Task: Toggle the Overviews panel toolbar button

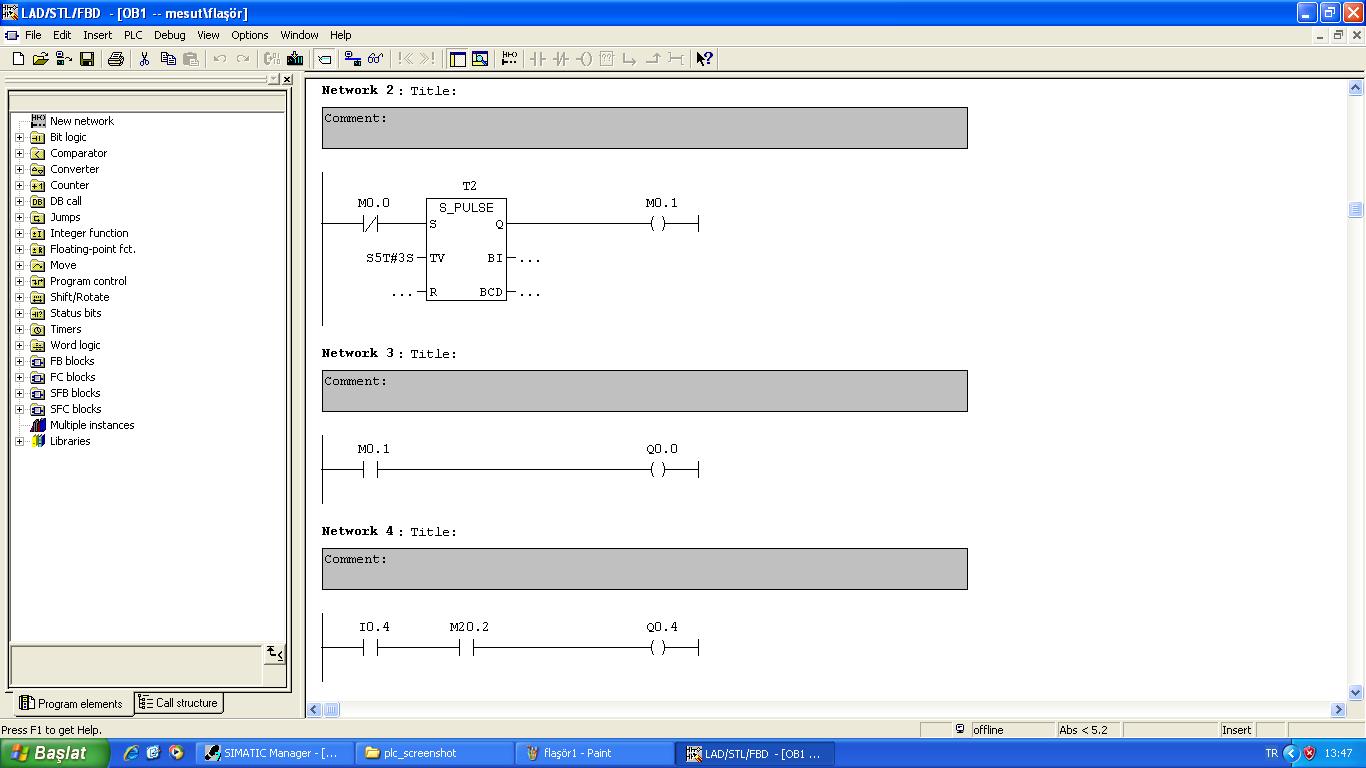Action: (x=457, y=59)
